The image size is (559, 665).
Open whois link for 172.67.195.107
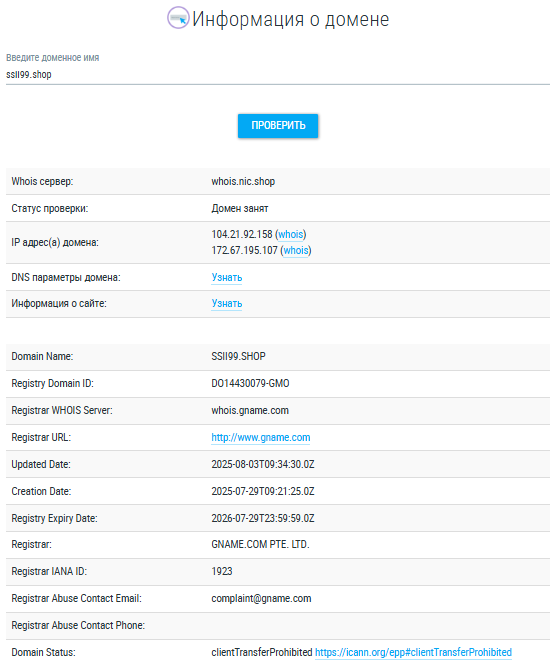click(x=296, y=250)
